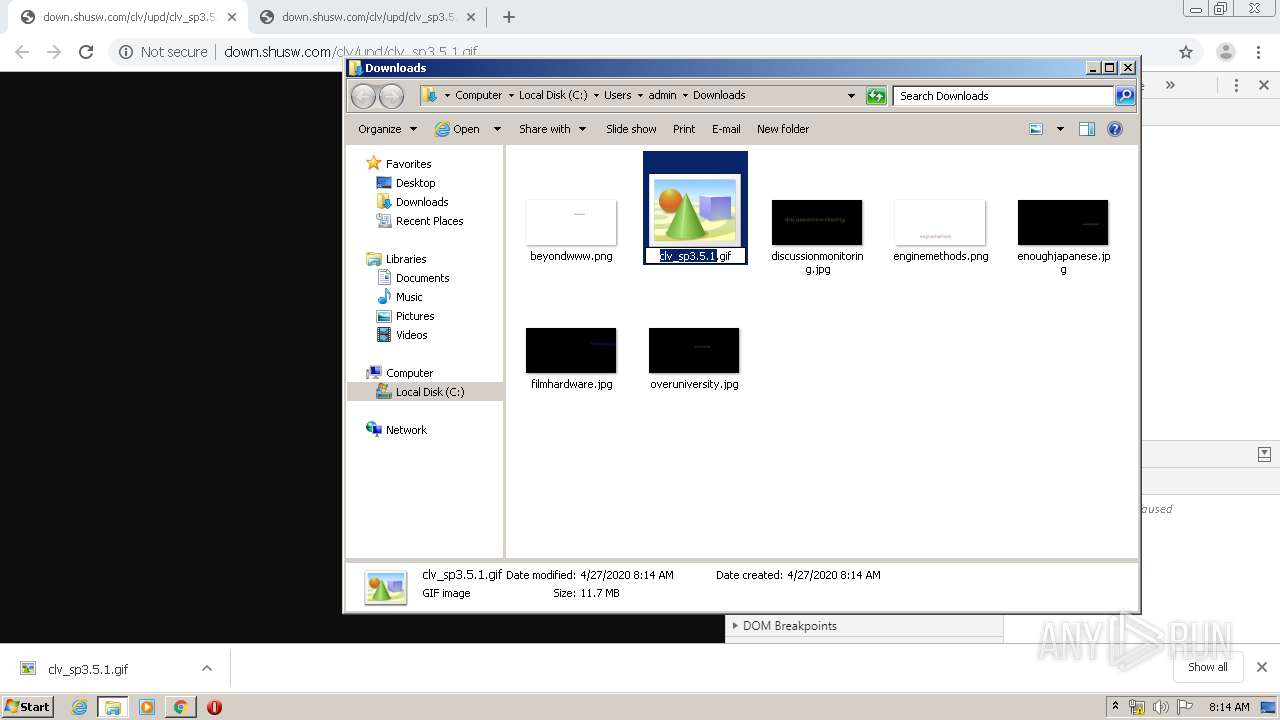Open Music library
This screenshot has height=720, width=1280.
(409, 297)
